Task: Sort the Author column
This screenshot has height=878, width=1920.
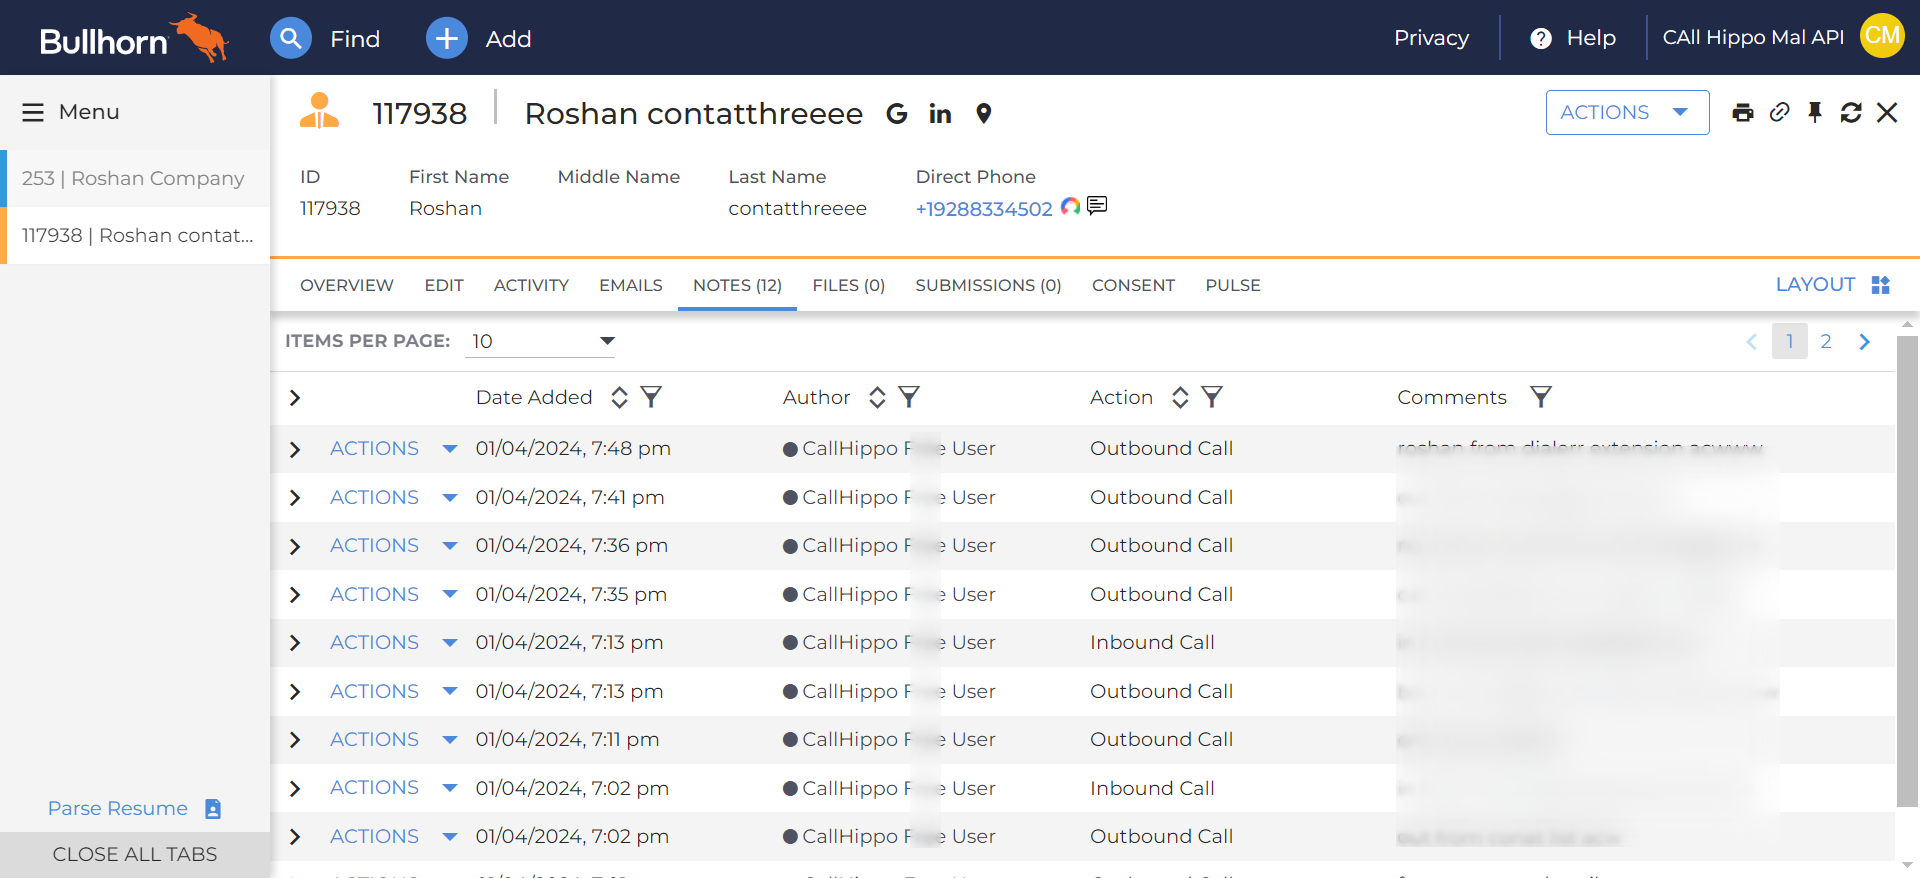Action: click(x=877, y=397)
